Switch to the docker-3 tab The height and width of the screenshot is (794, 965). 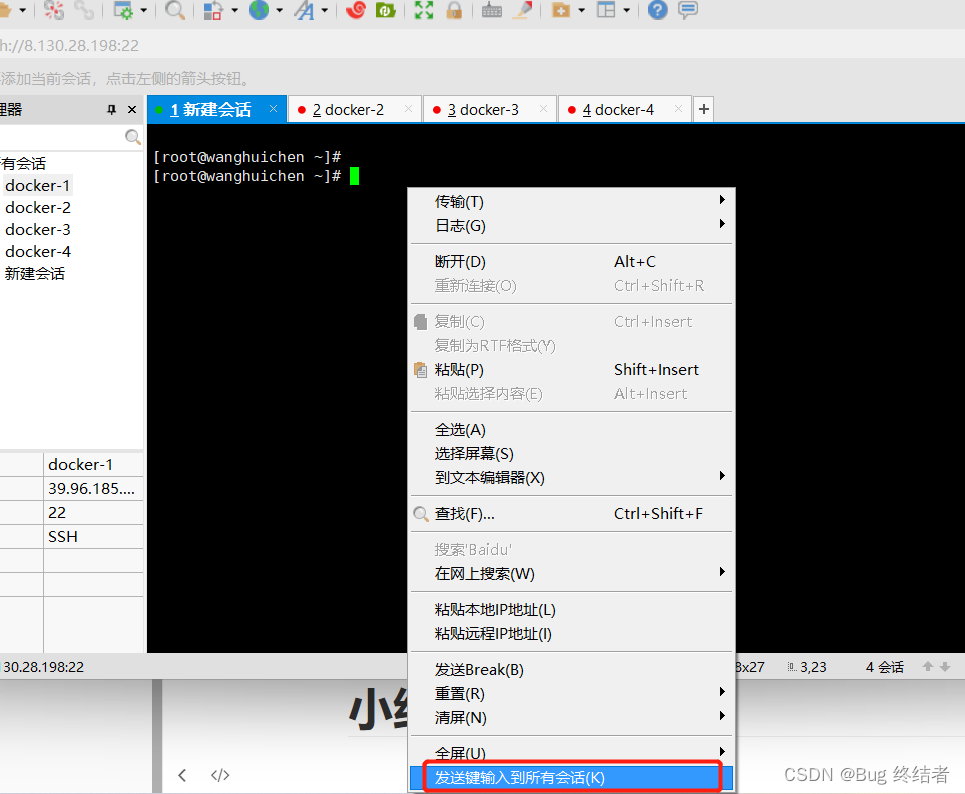483,110
